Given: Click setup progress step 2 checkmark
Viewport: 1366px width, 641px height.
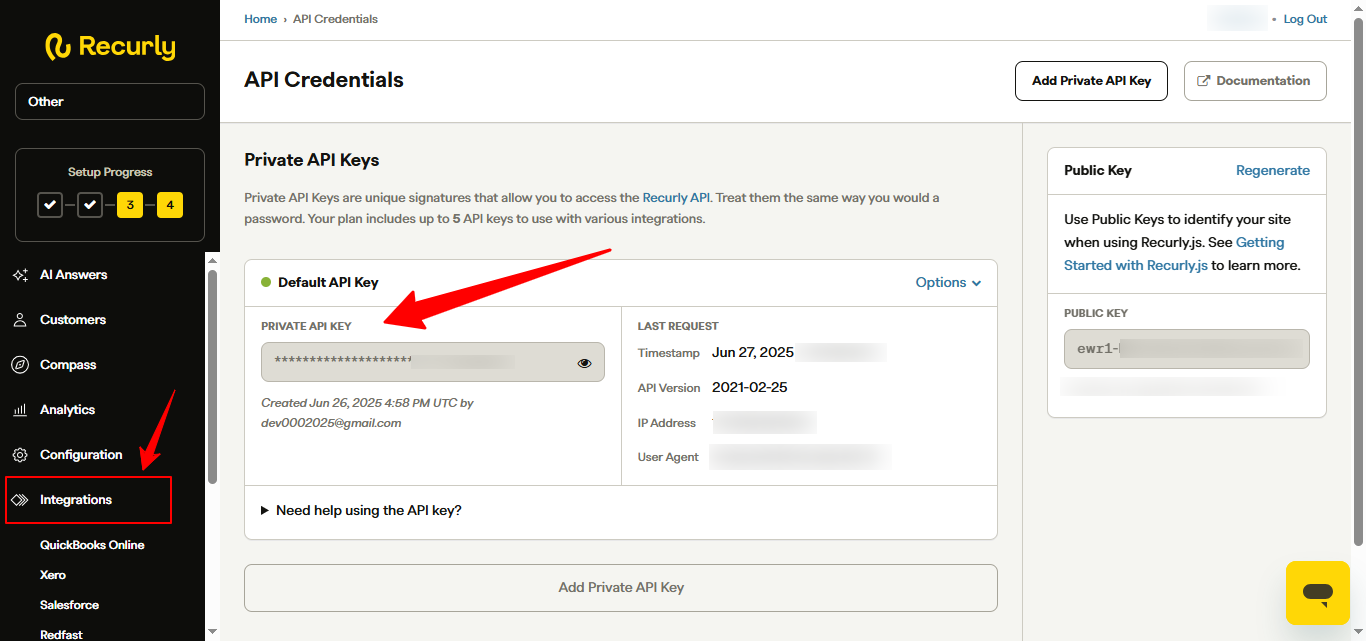Looking at the screenshot, I should 90,205.
